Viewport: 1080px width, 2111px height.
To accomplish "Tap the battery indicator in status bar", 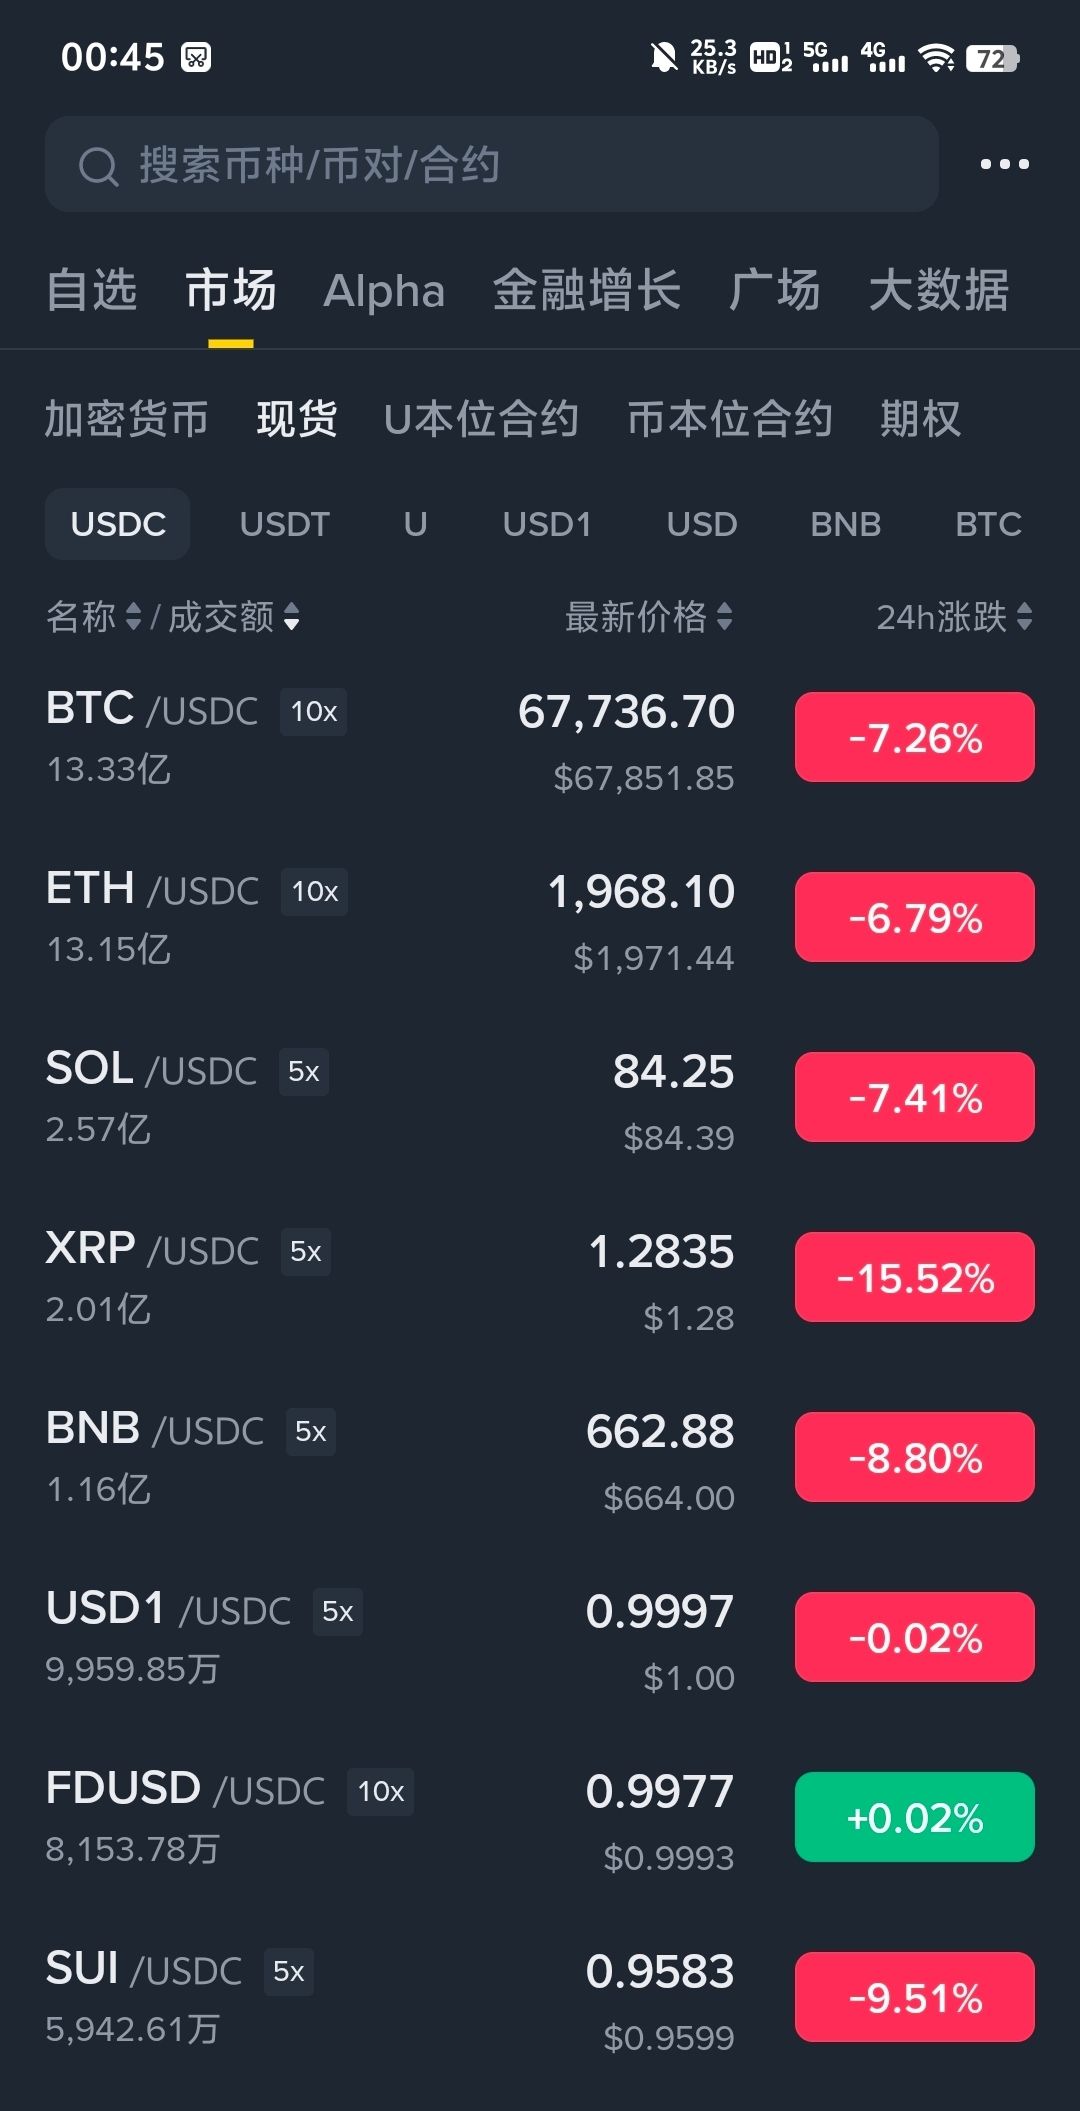I will click(x=992, y=58).
